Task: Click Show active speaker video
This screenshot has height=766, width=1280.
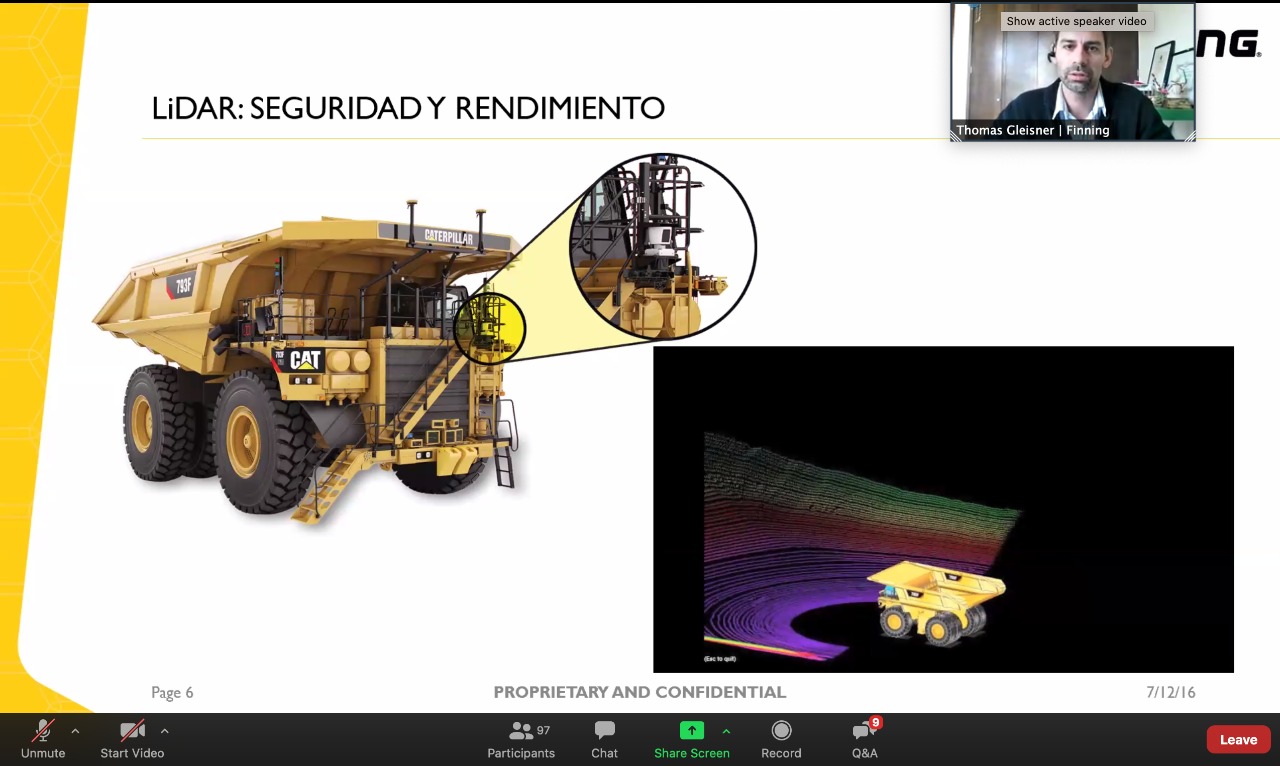Action: point(1076,21)
